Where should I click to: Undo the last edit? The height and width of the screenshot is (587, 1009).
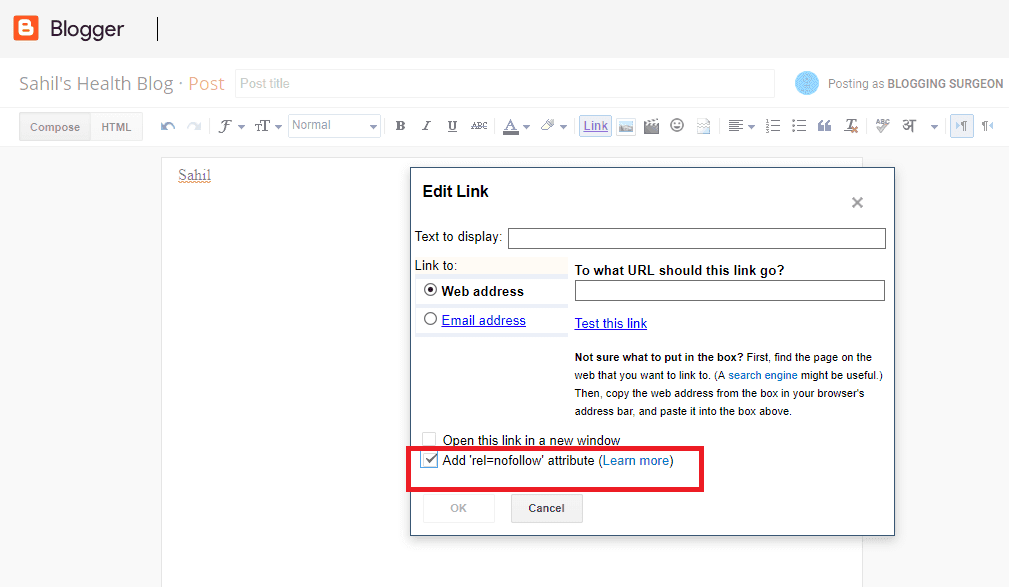pos(168,126)
